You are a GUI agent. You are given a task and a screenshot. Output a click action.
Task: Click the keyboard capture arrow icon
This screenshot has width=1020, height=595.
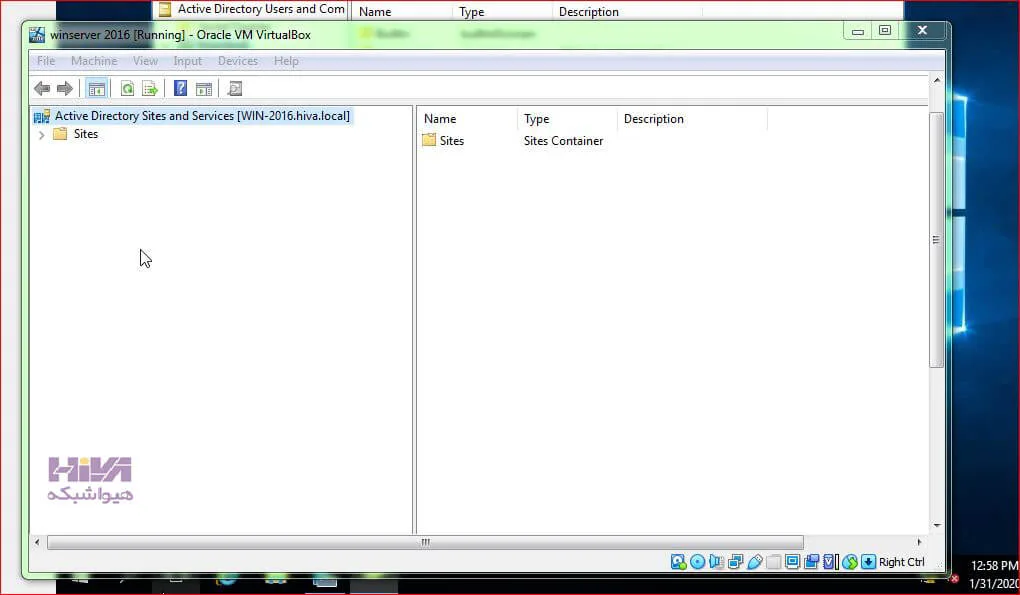[x=868, y=562]
